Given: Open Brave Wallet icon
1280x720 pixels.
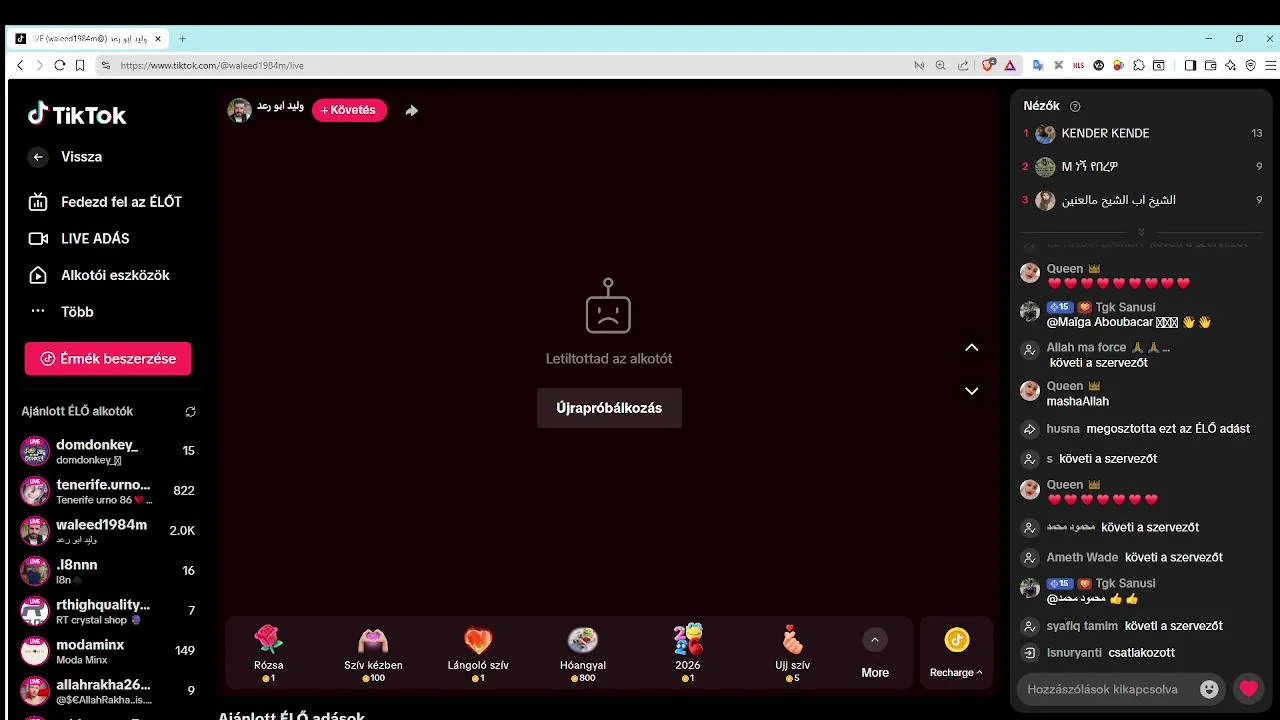Looking at the screenshot, I should (x=1210, y=65).
